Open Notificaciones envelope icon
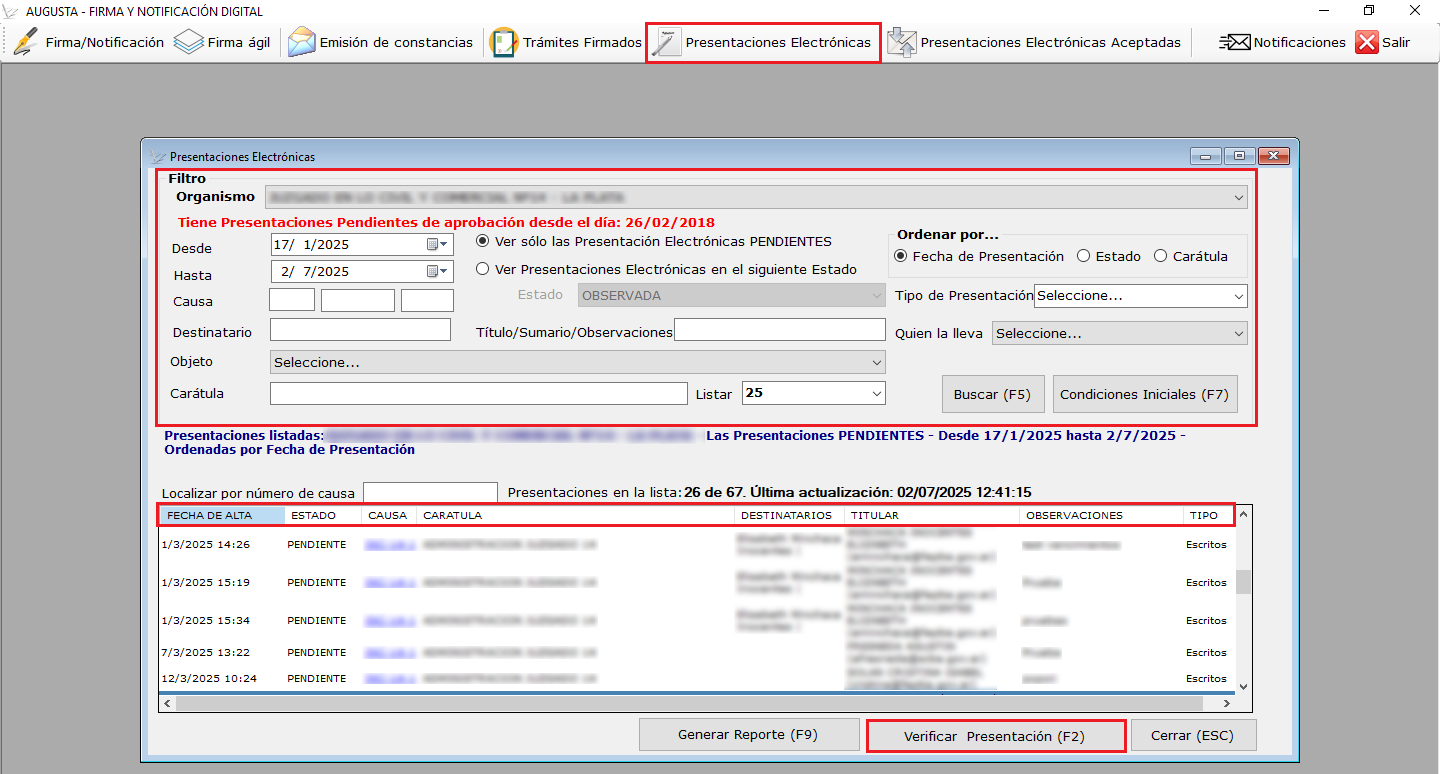 tap(1235, 43)
